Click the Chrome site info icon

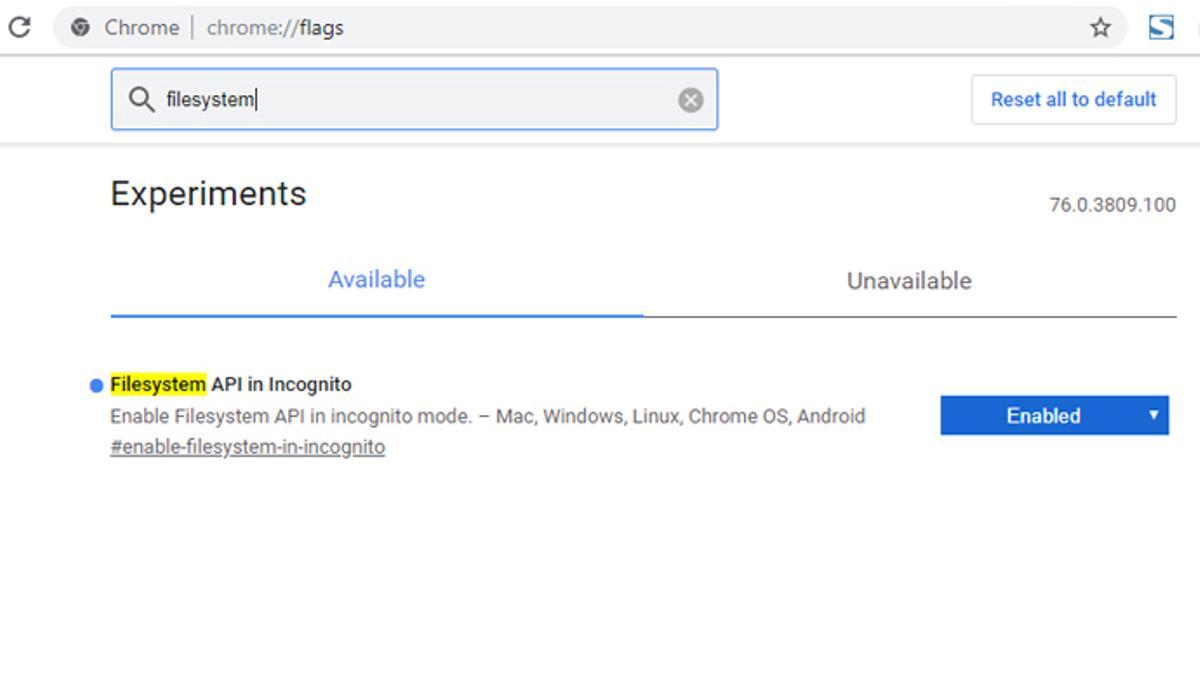click(80, 28)
